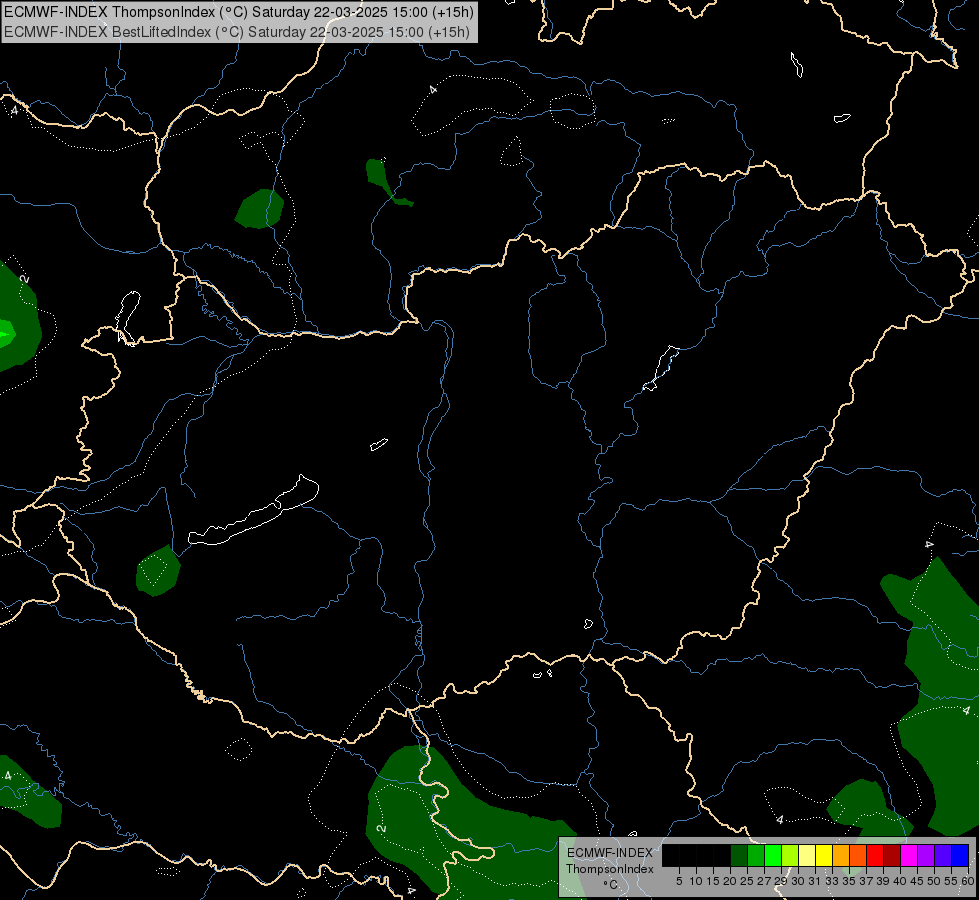Click the legend tick value 20

pos(730,881)
